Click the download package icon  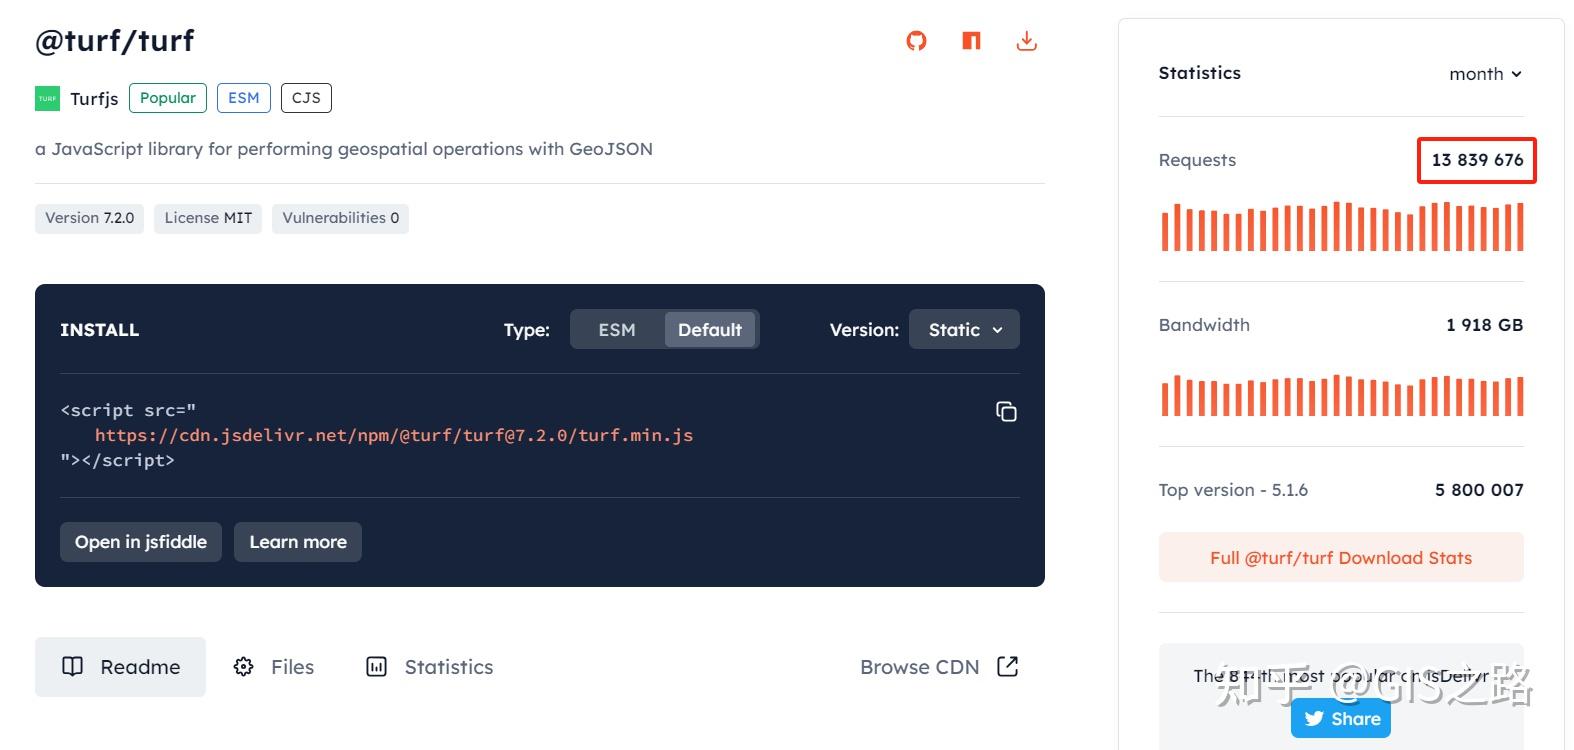coord(1026,41)
